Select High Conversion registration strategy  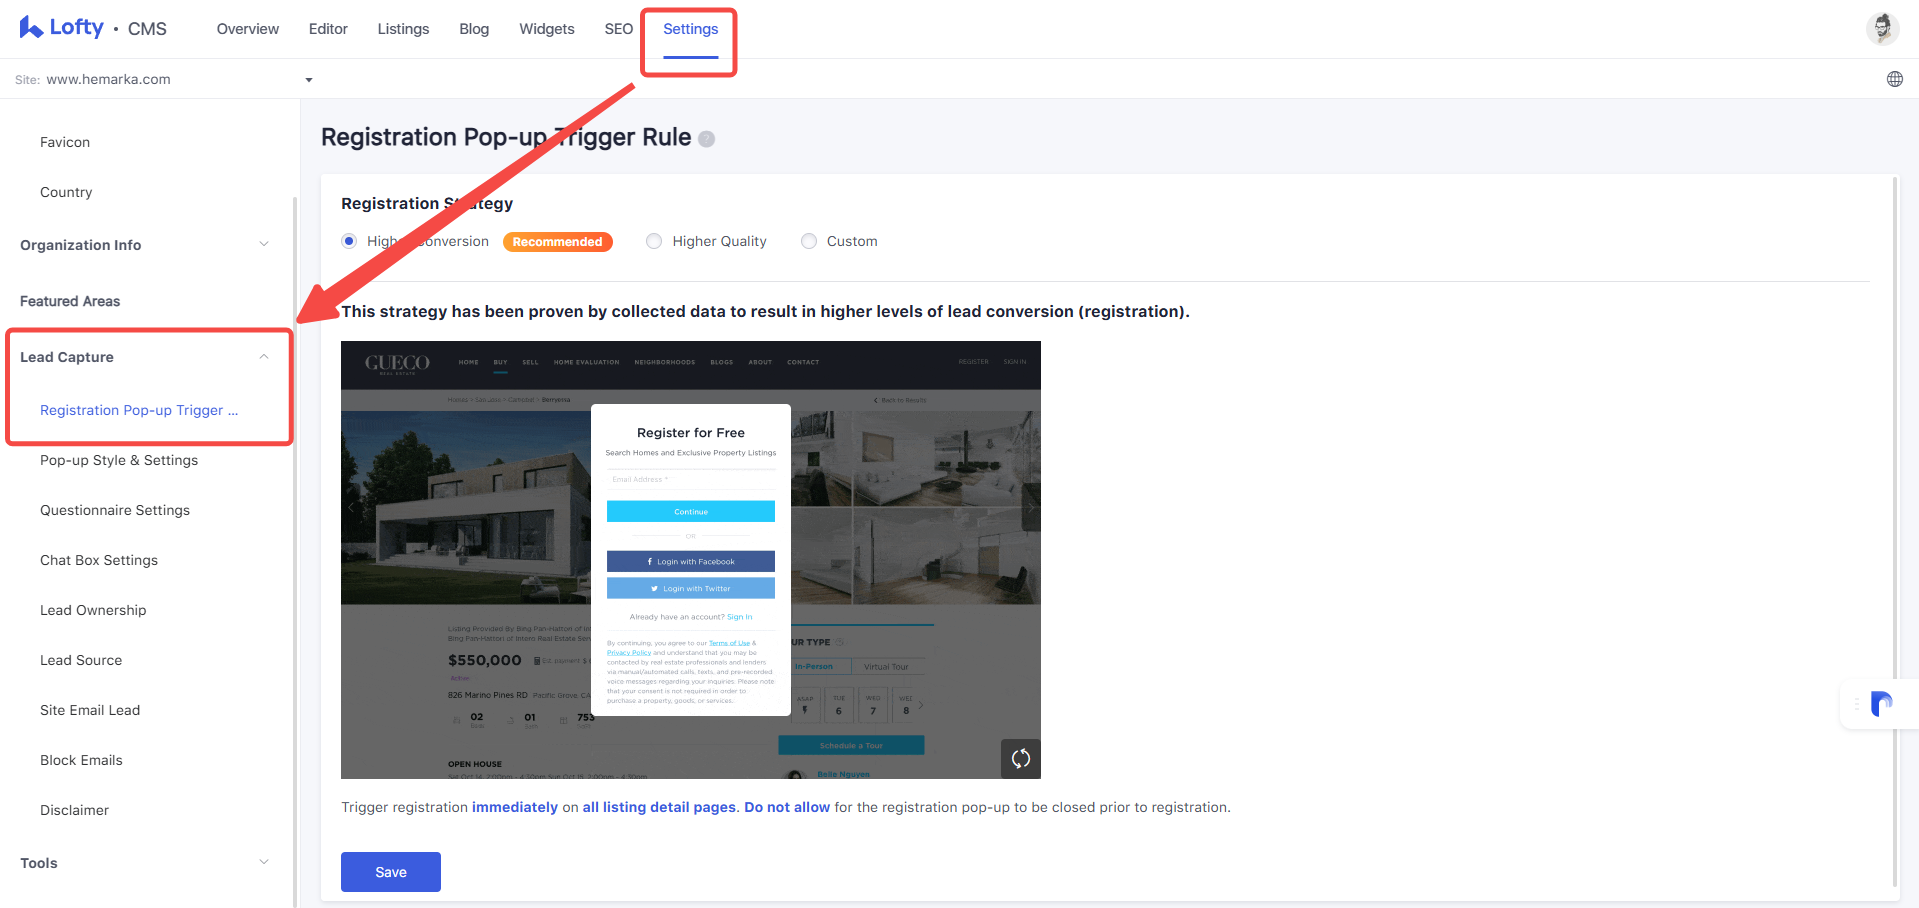(349, 241)
